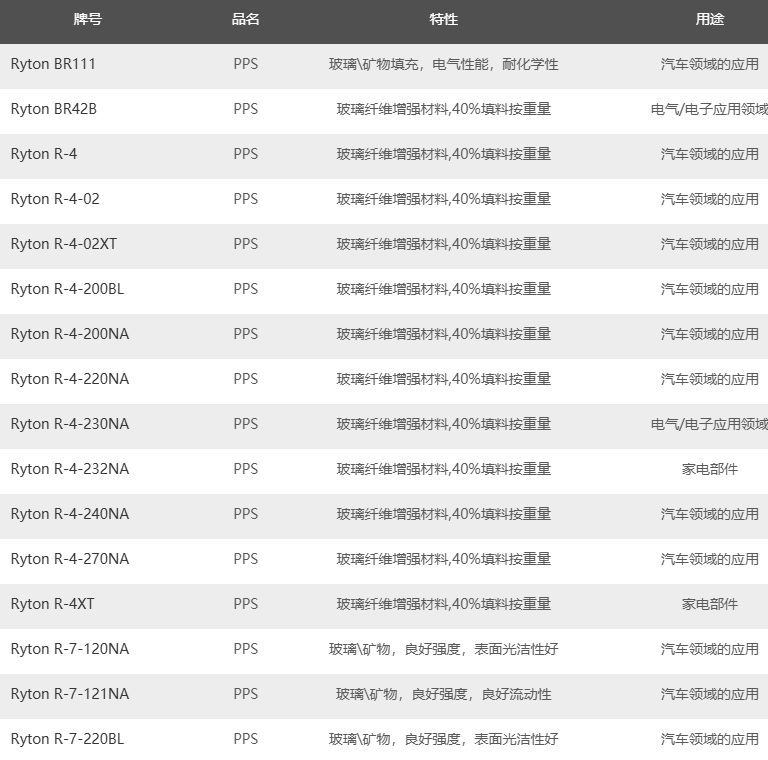Click 家电部件 in the Ryton R-4XT row
Screen dimensions: 768x760
[x=710, y=604]
